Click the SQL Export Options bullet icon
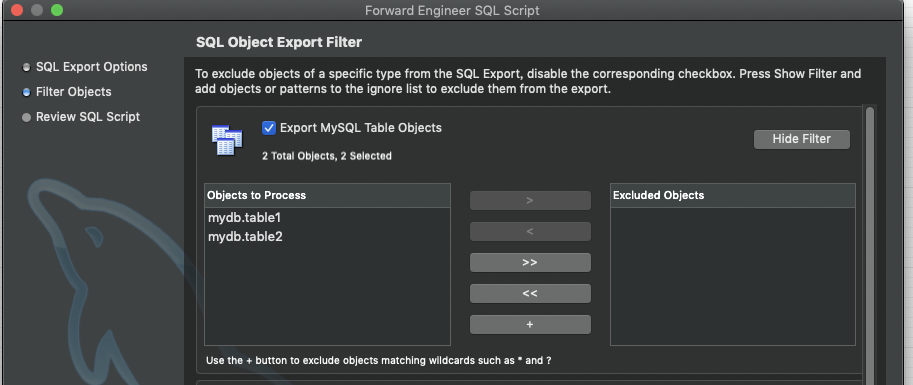Viewport: 913px width, 385px height. (x=26, y=68)
